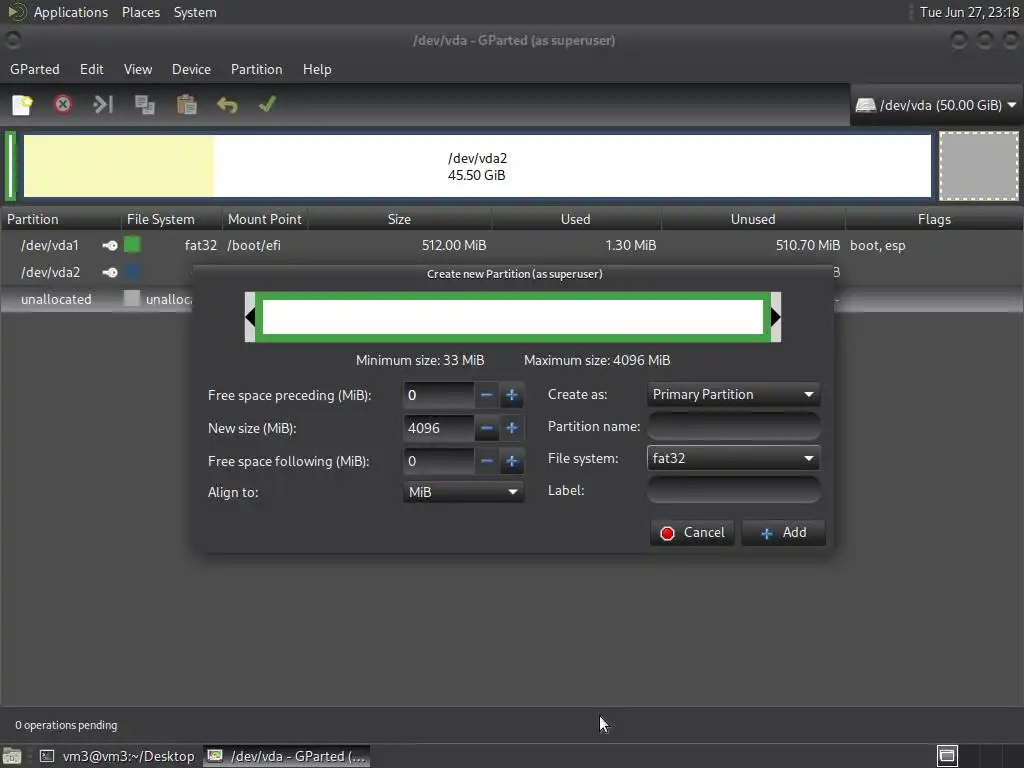Click the /dev/vda2 45.50 GiB graphic block
Image resolution: width=1024 pixels, height=768 pixels.
click(x=477, y=166)
